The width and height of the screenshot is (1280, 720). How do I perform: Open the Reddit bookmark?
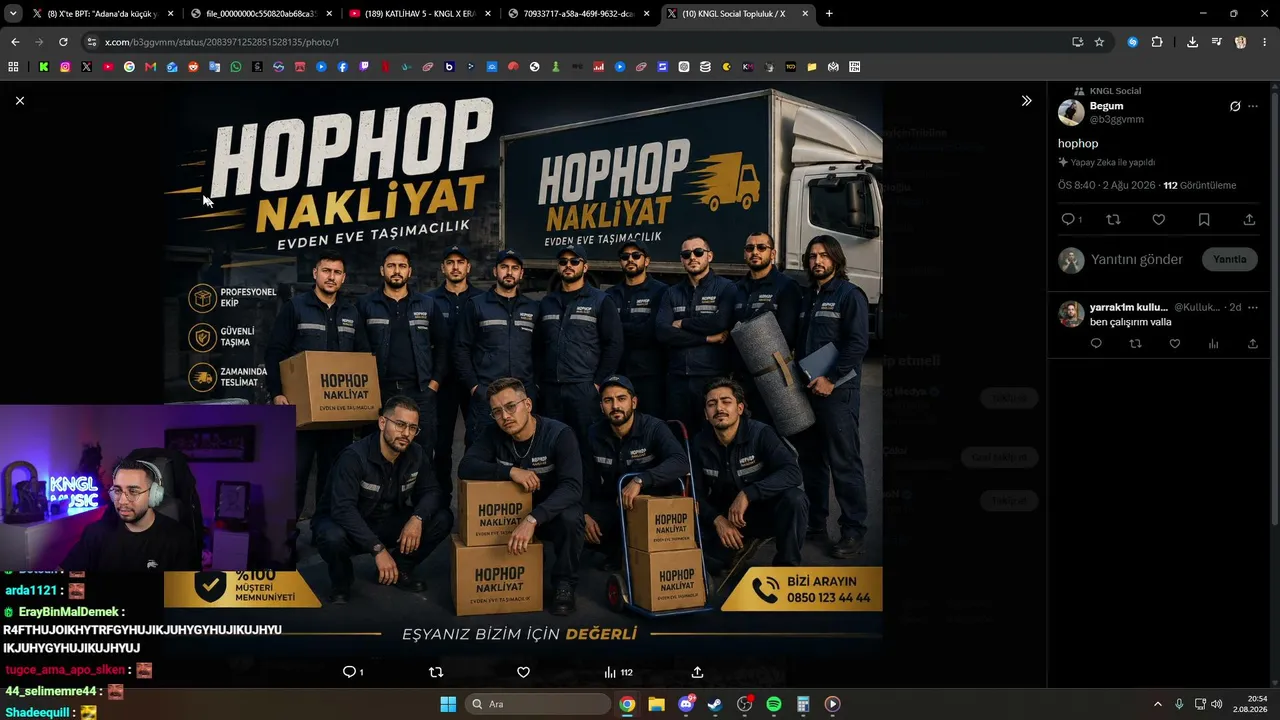[193, 67]
